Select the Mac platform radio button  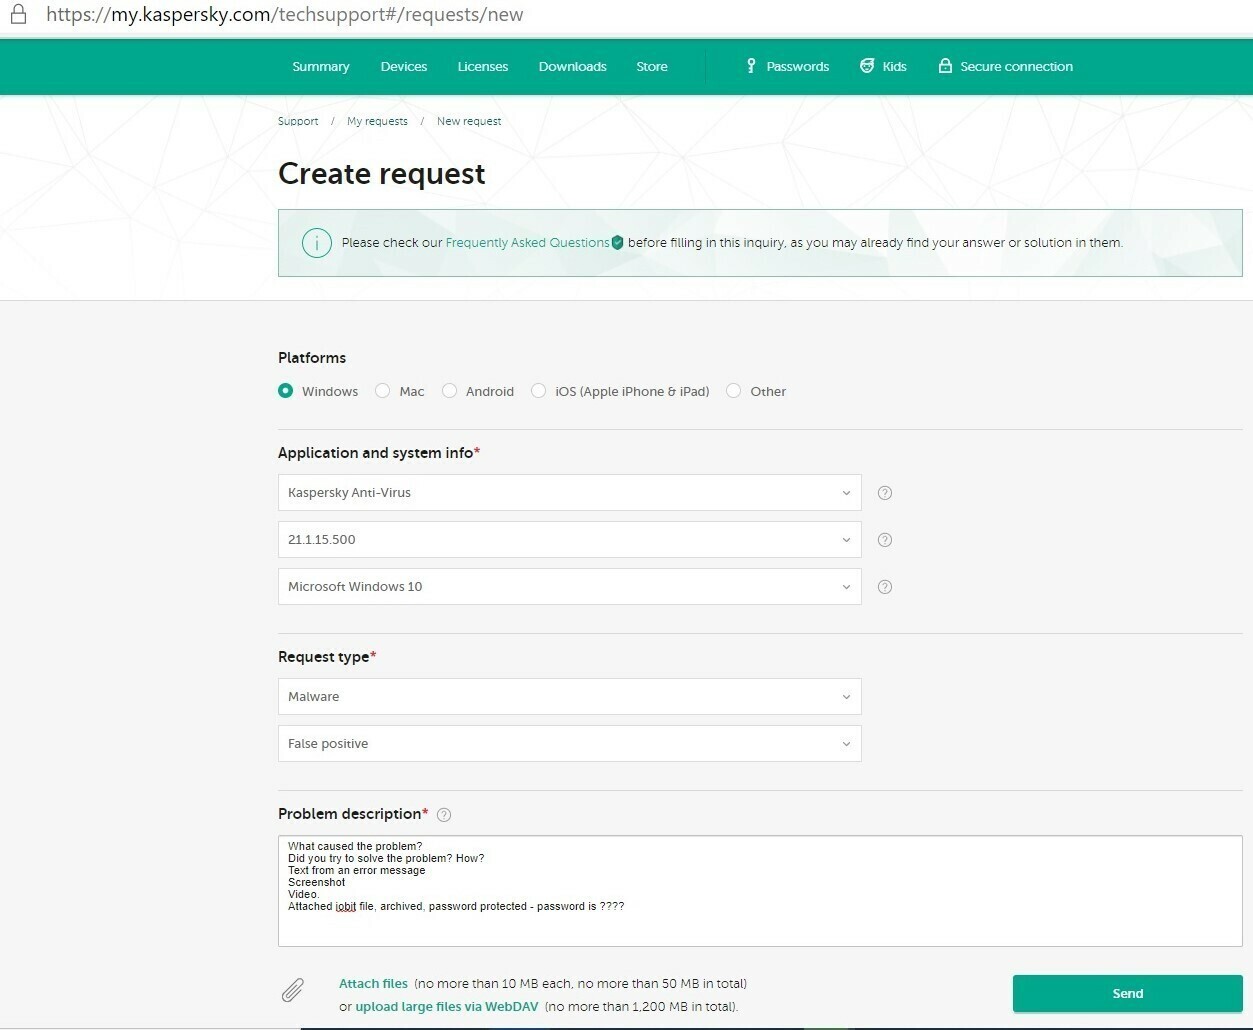click(383, 391)
